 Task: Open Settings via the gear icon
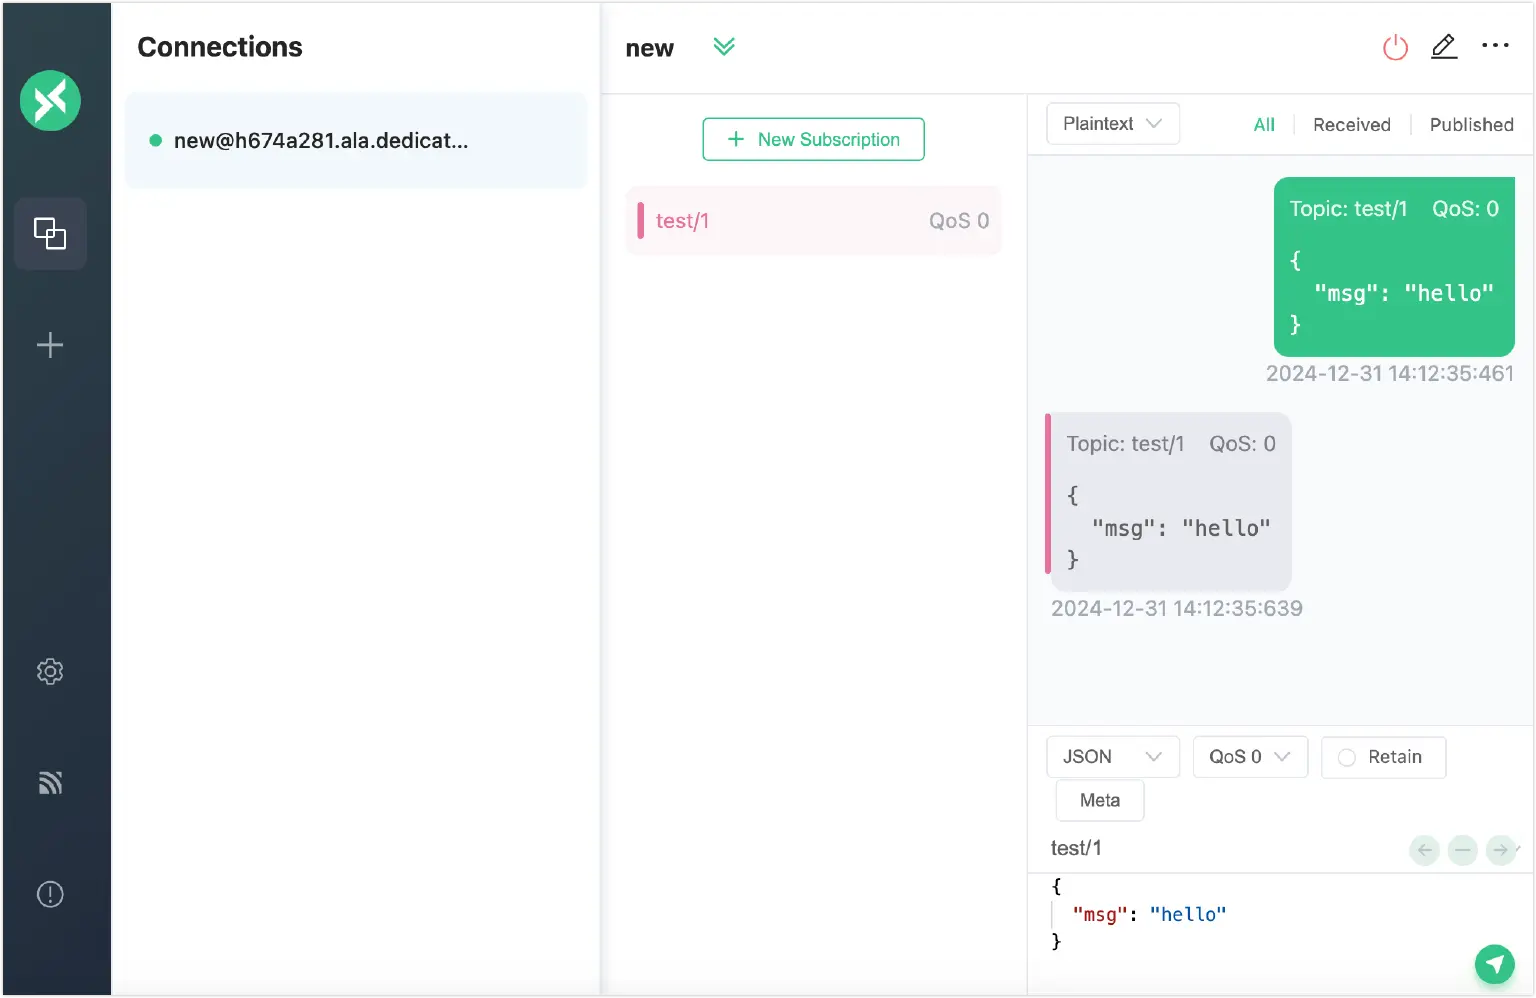tap(50, 671)
